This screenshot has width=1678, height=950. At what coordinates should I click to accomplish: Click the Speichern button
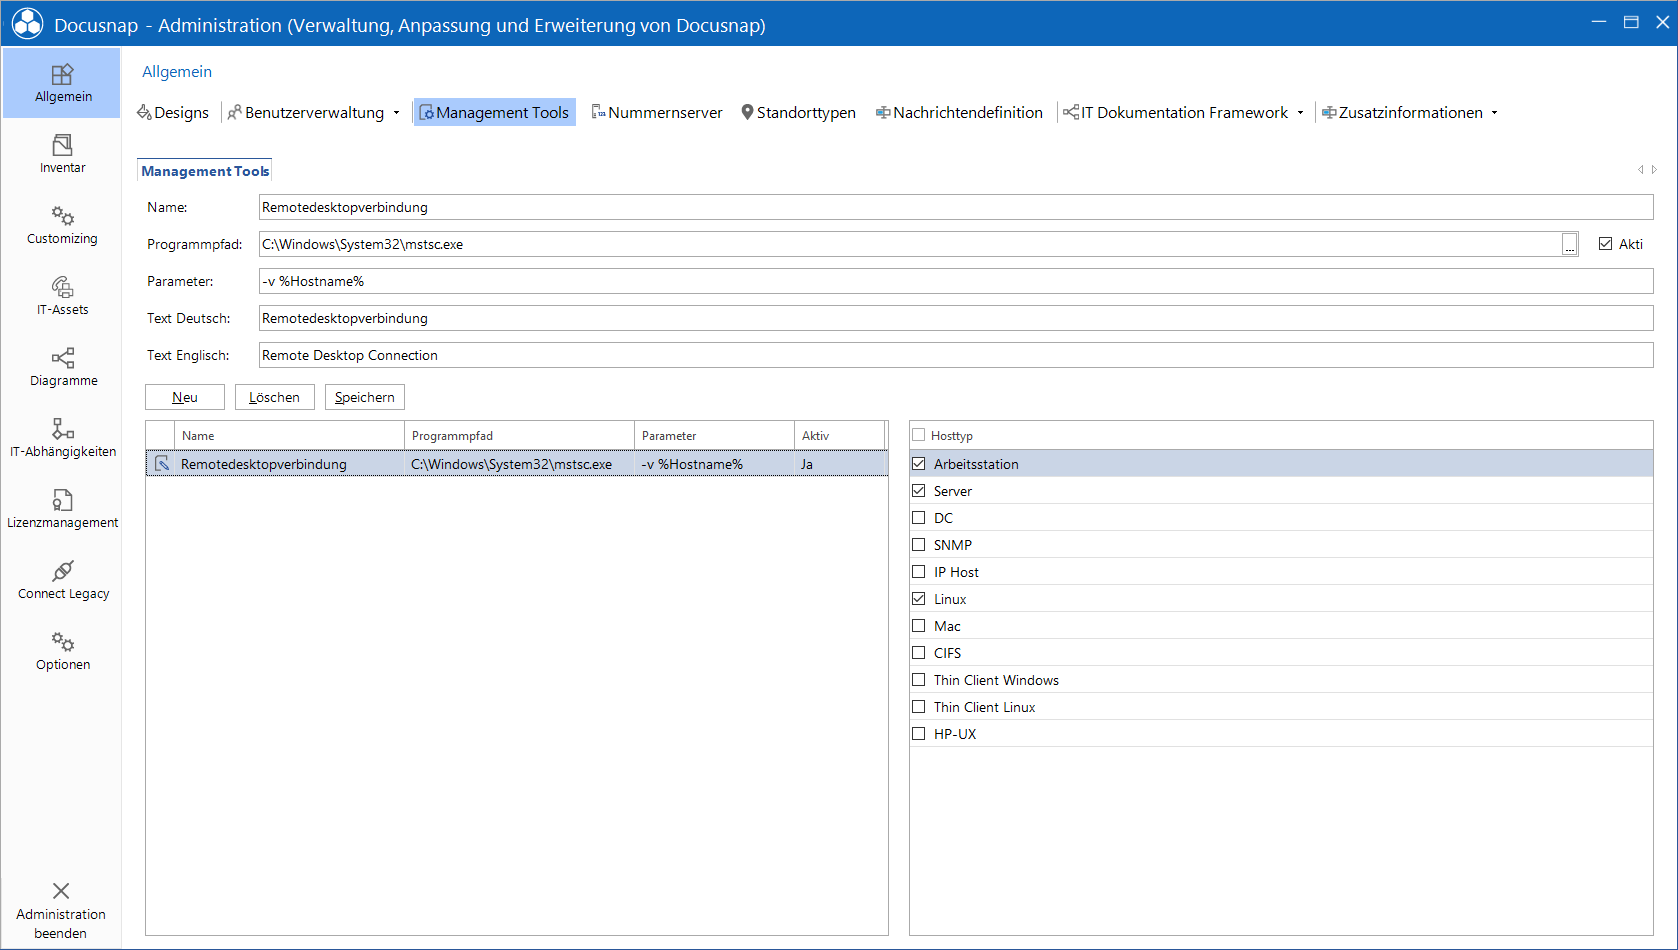tap(365, 397)
